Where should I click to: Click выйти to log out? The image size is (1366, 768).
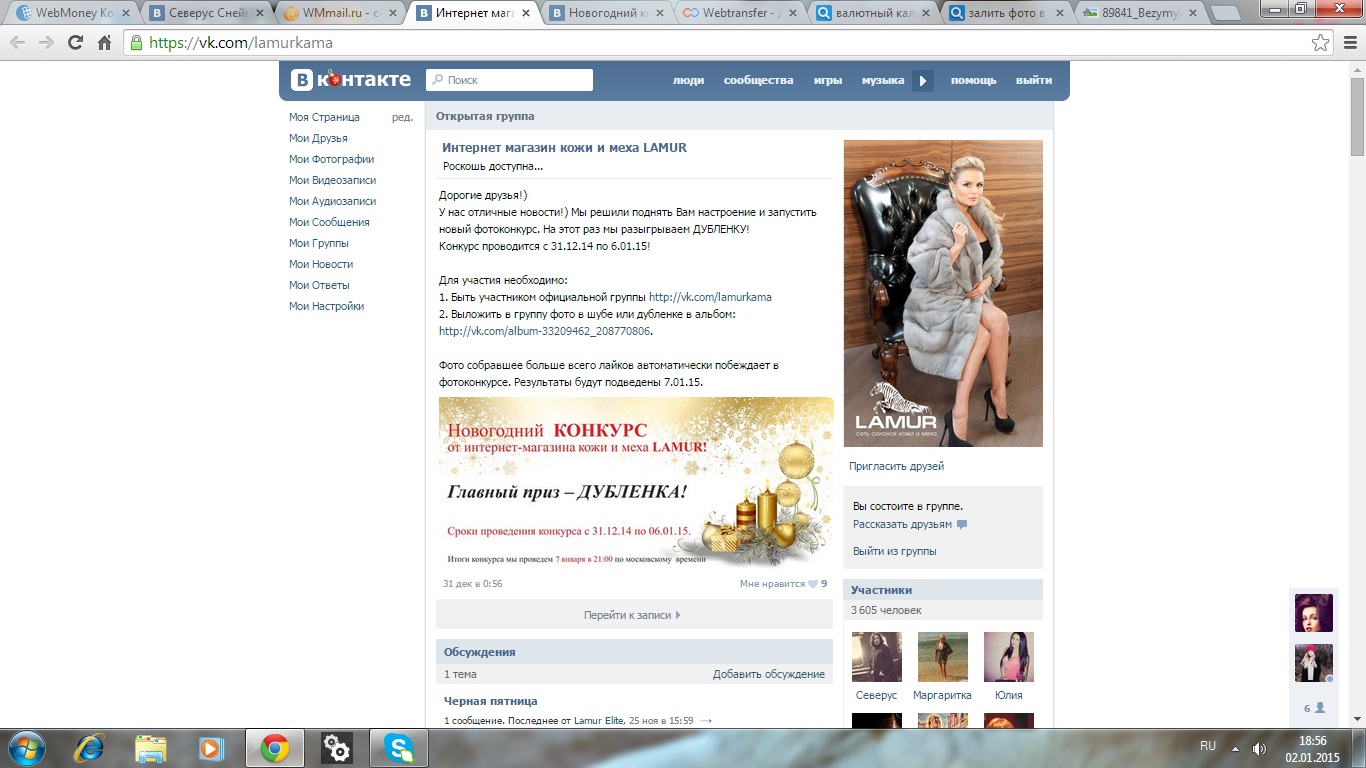click(1034, 80)
